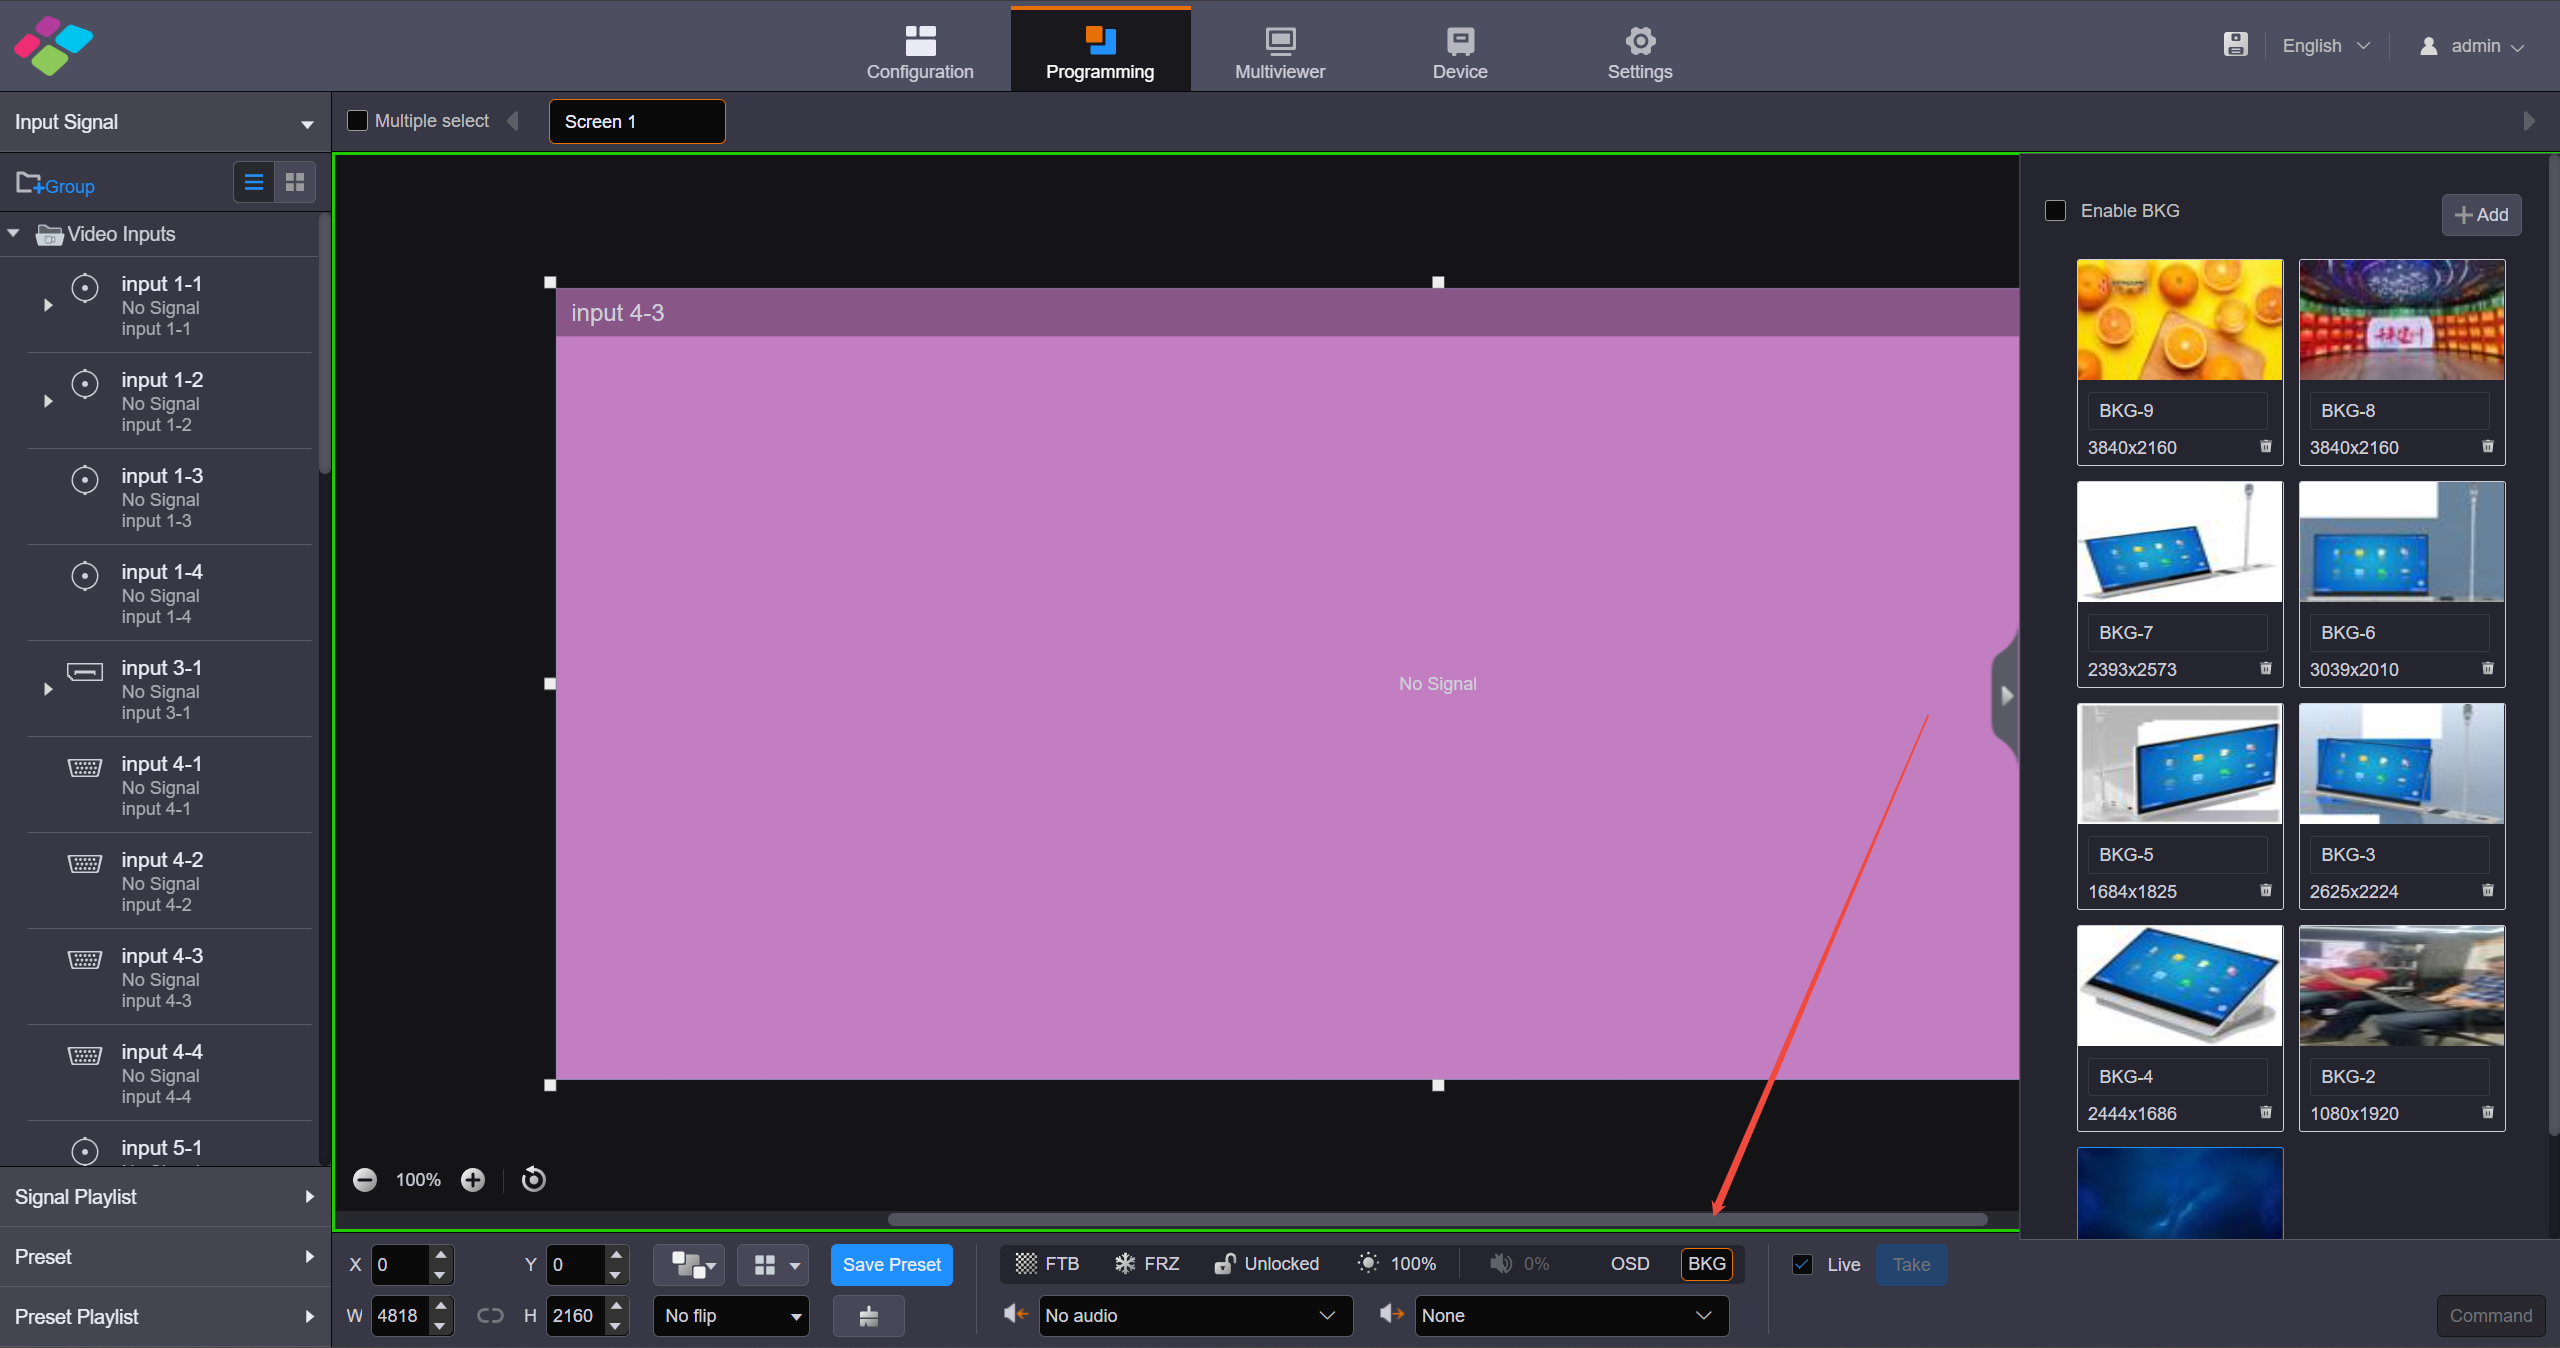Uncheck the Live checkbox
Viewport: 2560px width, 1348px height.
click(x=1803, y=1265)
